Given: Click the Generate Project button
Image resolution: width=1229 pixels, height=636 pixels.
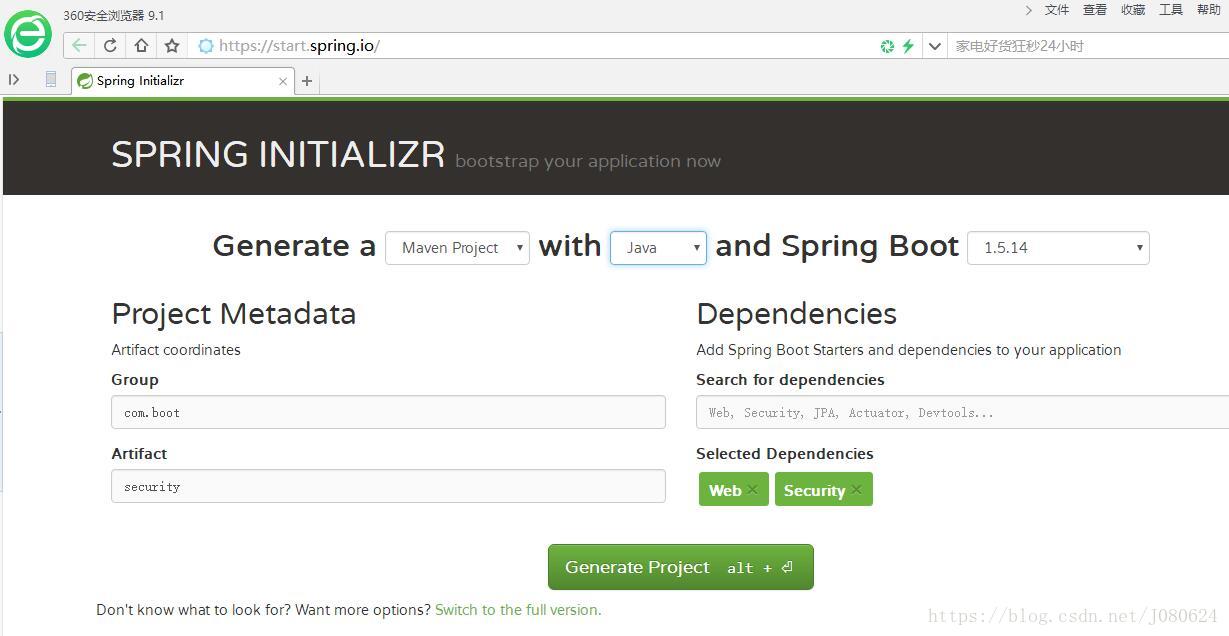Looking at the screenshot, I should pyautogui.click(x=680, y=566).
